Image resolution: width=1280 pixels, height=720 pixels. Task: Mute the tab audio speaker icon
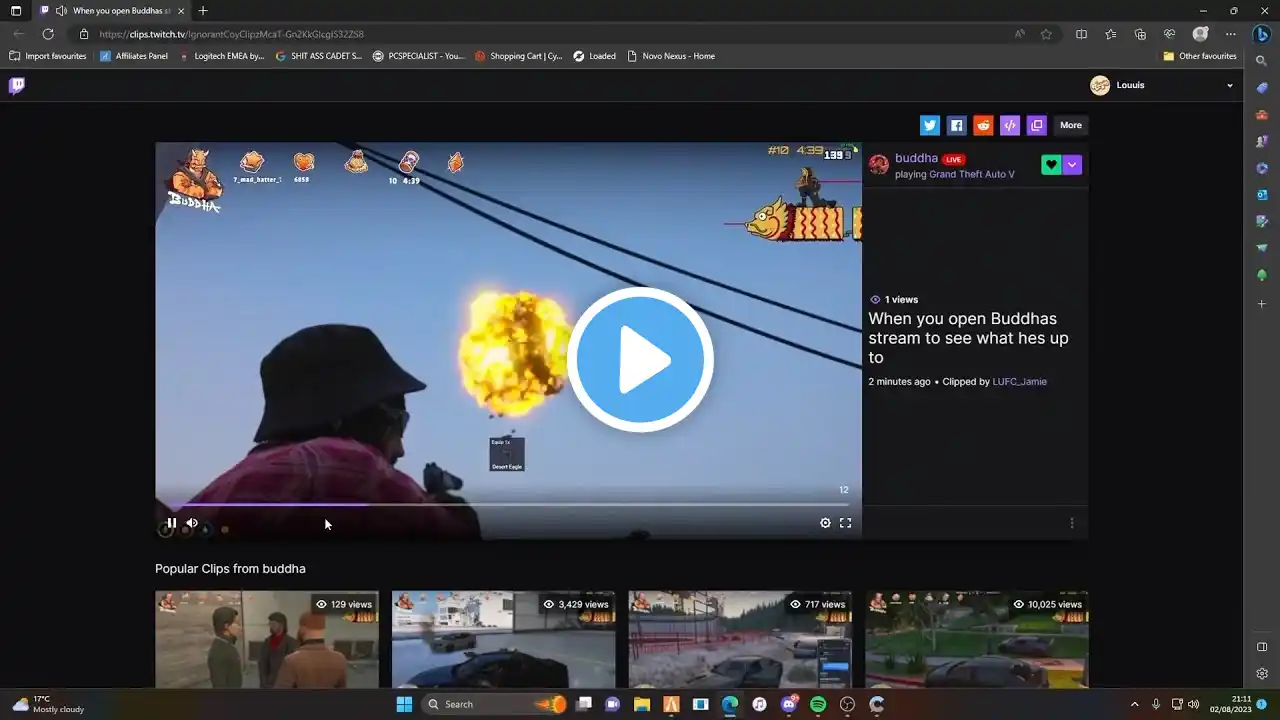point(62,11)
